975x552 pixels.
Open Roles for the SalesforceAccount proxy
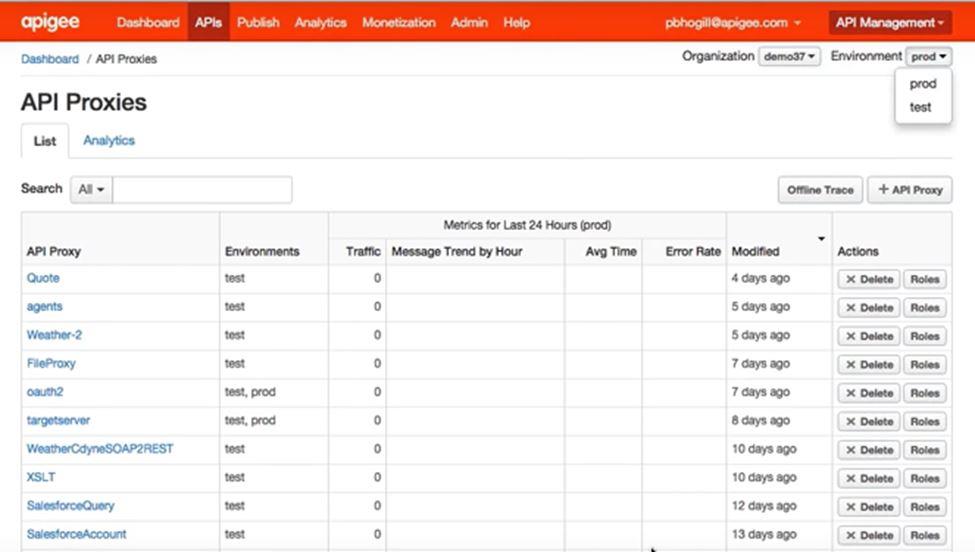click(x=925, y=535)
